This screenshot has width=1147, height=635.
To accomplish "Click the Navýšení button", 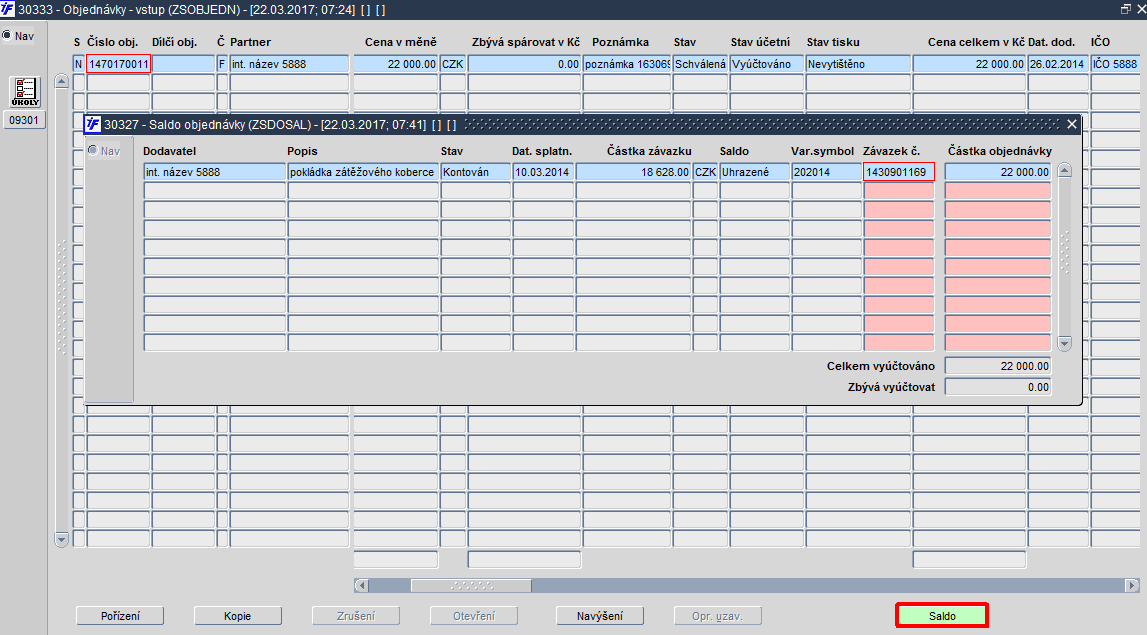I will coord(600,616).
